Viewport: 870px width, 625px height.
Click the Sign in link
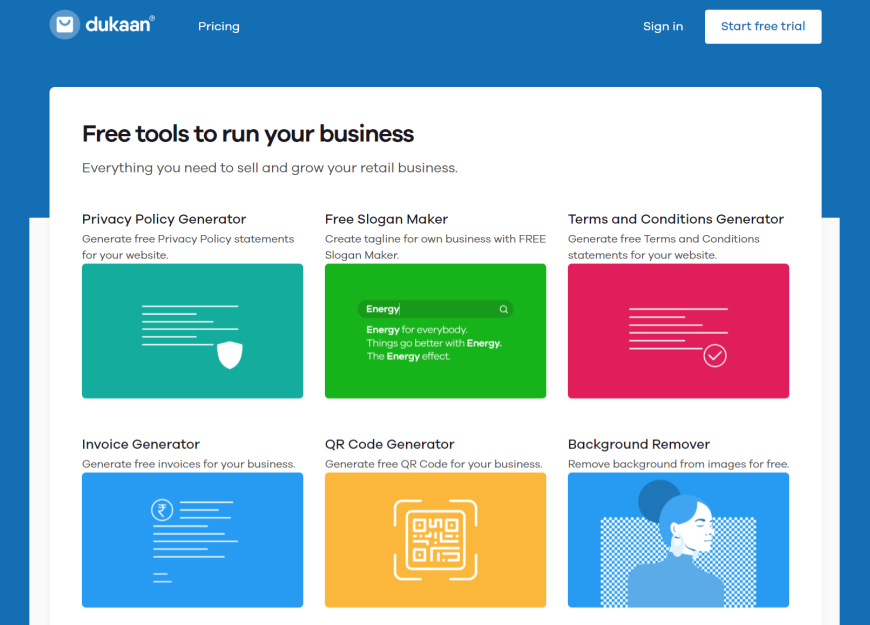[662, 26]
